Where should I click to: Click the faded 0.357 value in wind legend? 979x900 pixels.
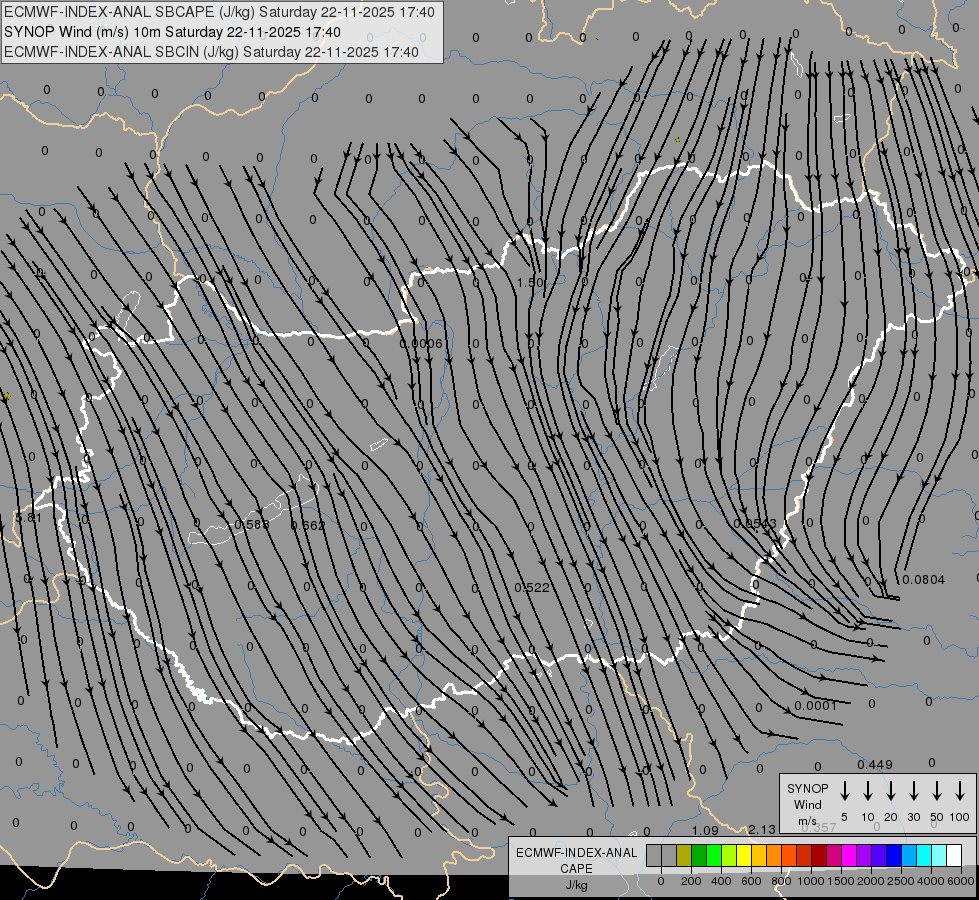(x=819, y=828)
